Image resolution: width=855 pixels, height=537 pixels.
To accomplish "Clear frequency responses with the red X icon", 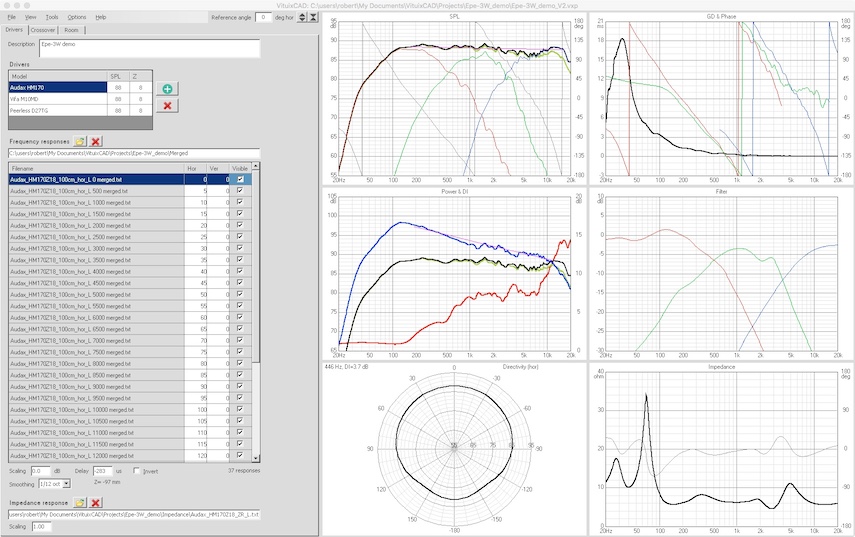I will [95, 141].
